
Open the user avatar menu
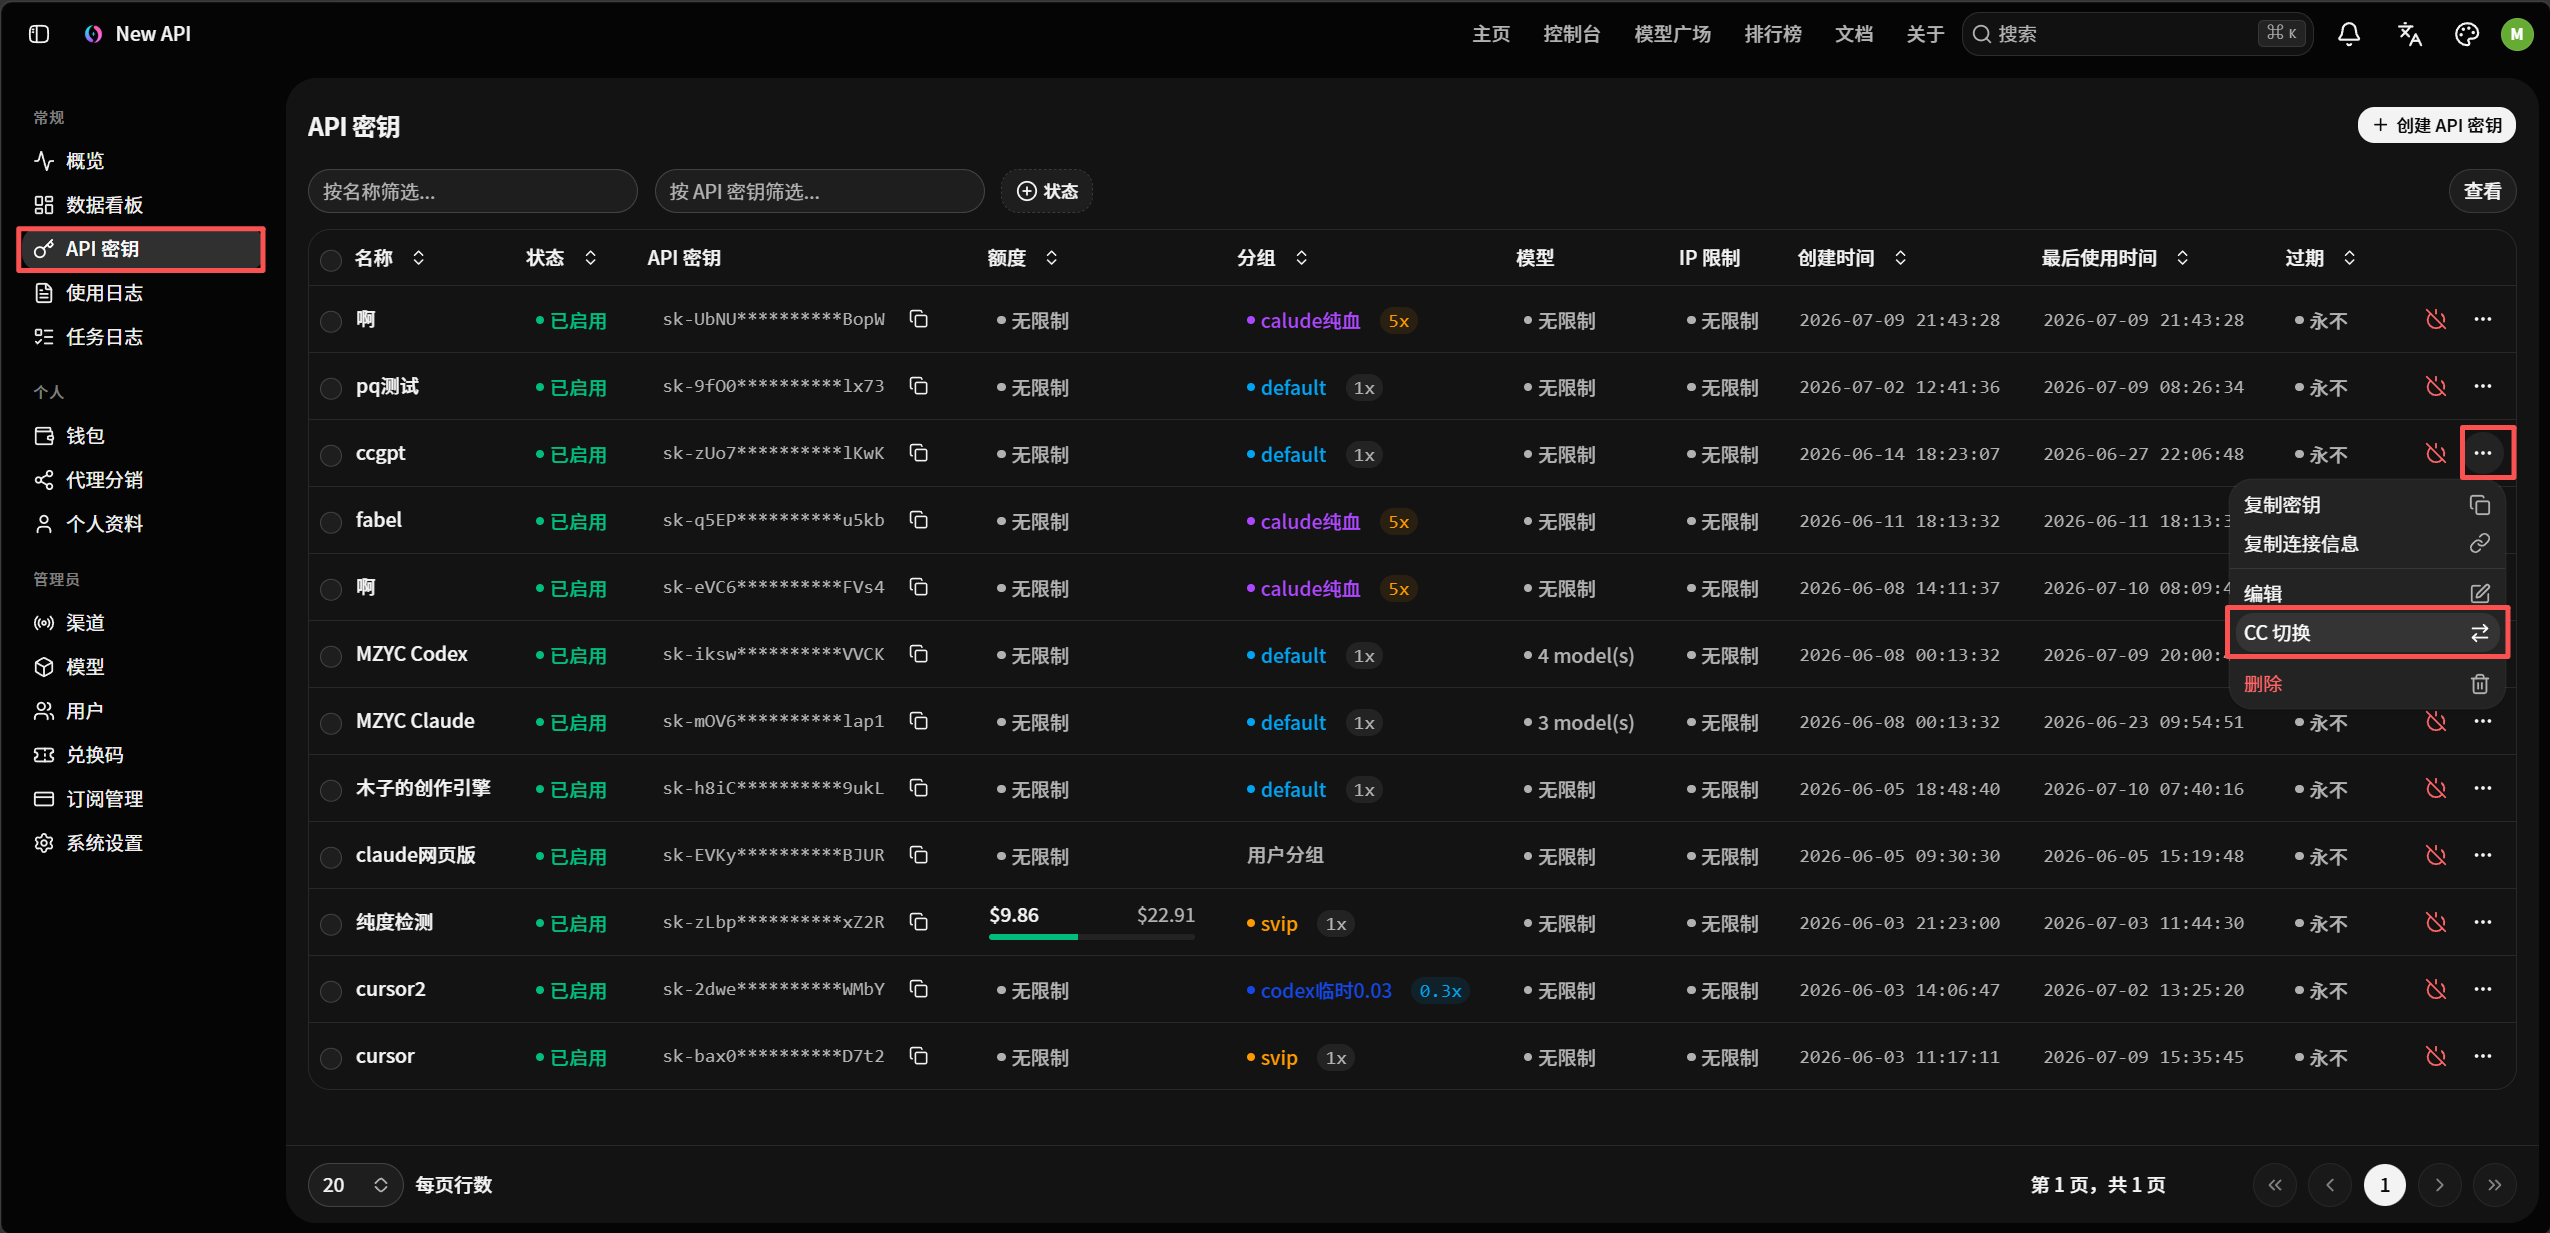pos(2517,34)
